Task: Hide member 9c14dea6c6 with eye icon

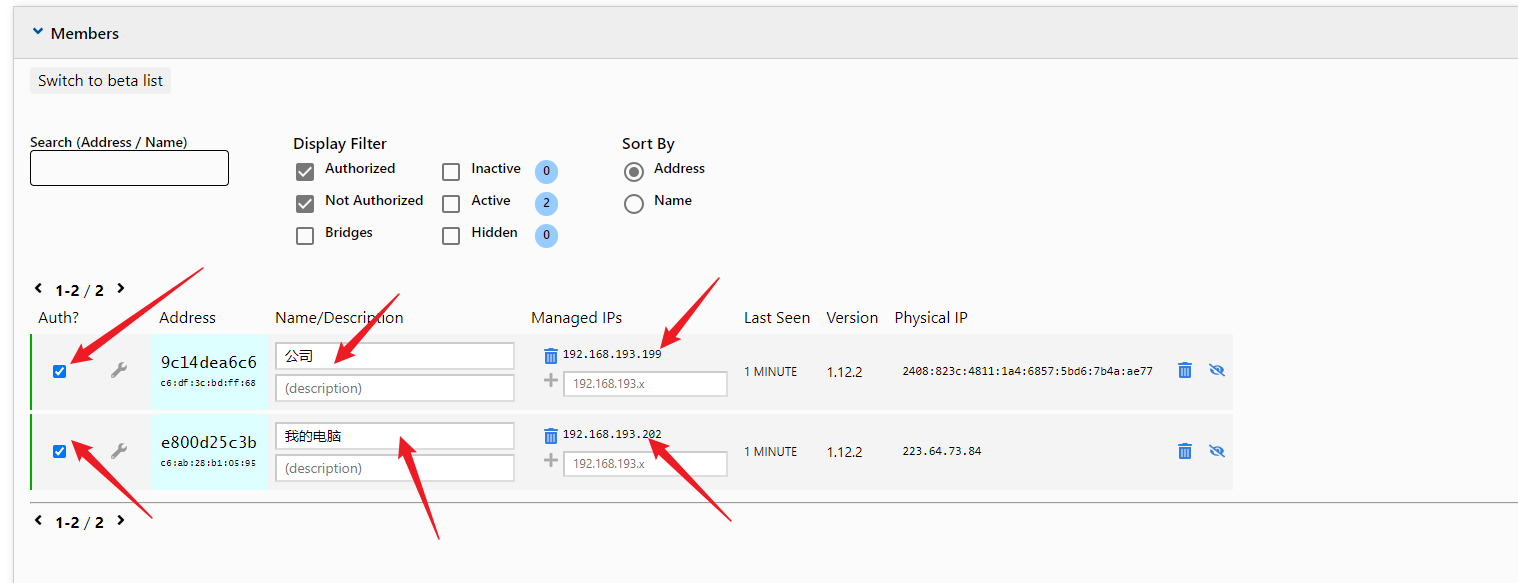Action: [x=1217, y=370]
